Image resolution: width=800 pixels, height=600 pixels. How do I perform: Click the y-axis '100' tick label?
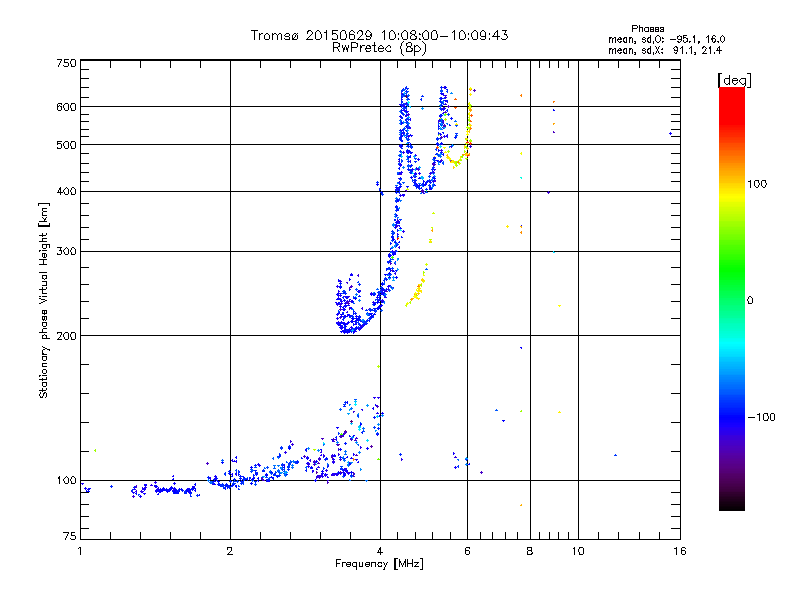66,480
